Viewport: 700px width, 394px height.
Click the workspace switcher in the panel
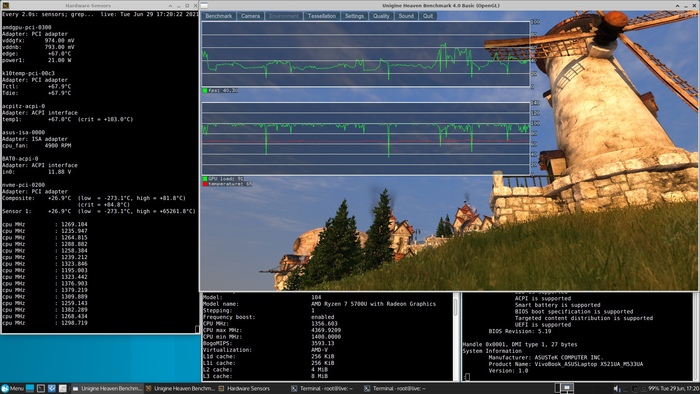(563, 389)
